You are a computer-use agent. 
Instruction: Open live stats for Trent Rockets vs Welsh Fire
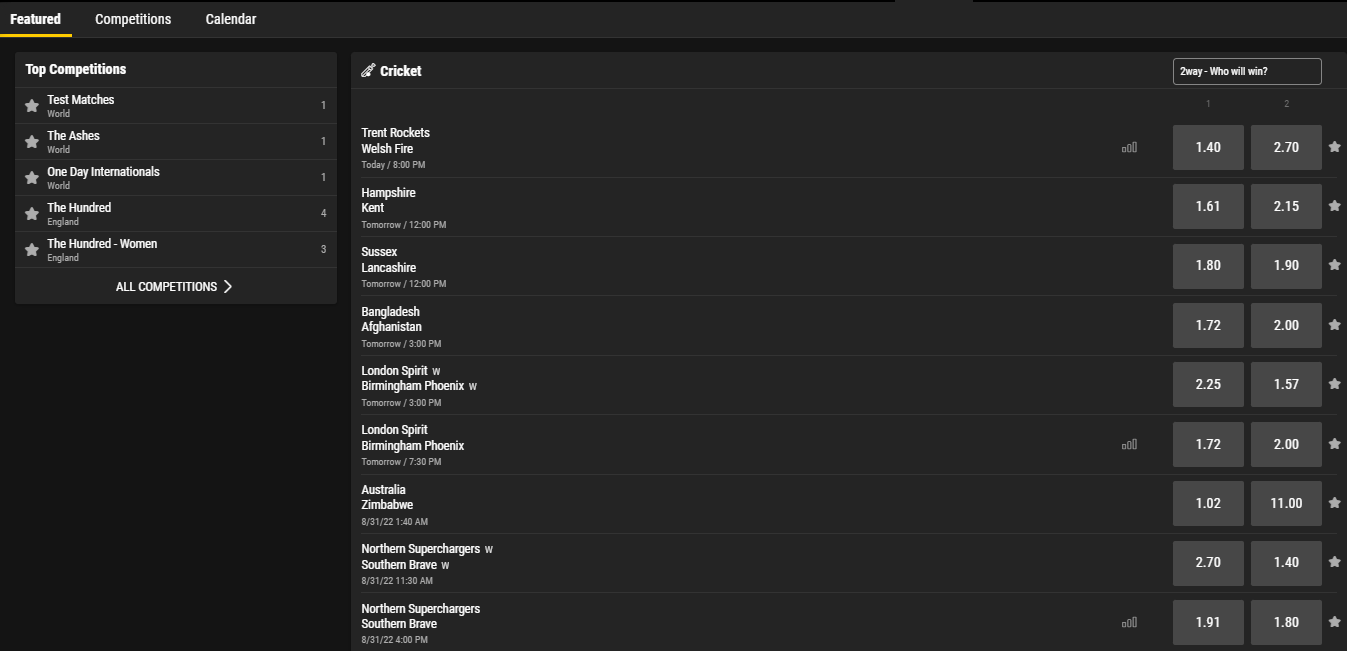[x=1130, y=146]
